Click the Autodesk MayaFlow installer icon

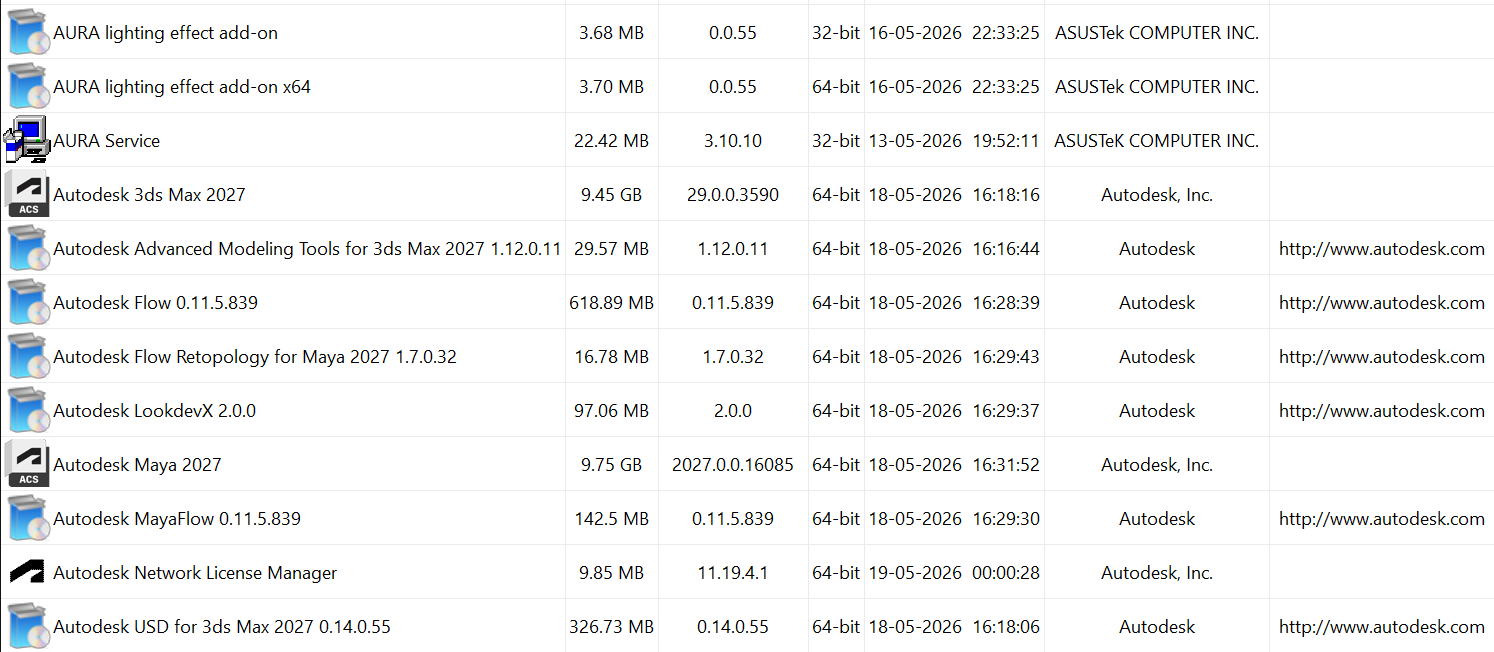coord(28,518)
